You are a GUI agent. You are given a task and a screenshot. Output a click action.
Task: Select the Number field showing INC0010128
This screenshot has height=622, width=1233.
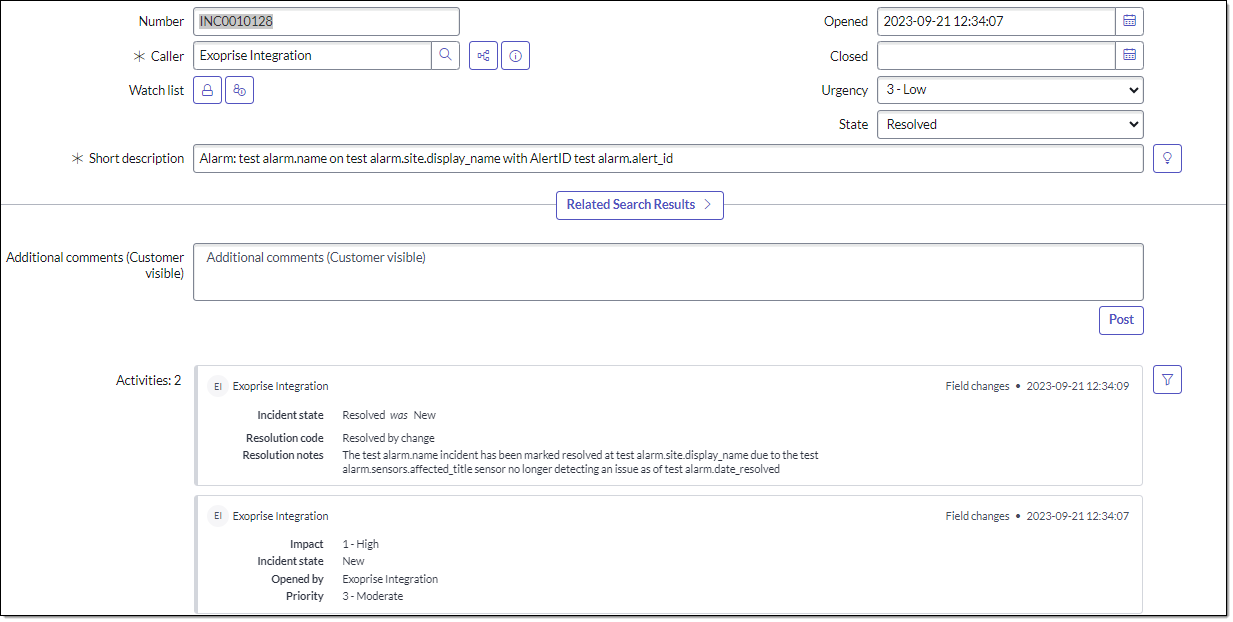pyautogui.click(x=326, y=20)
